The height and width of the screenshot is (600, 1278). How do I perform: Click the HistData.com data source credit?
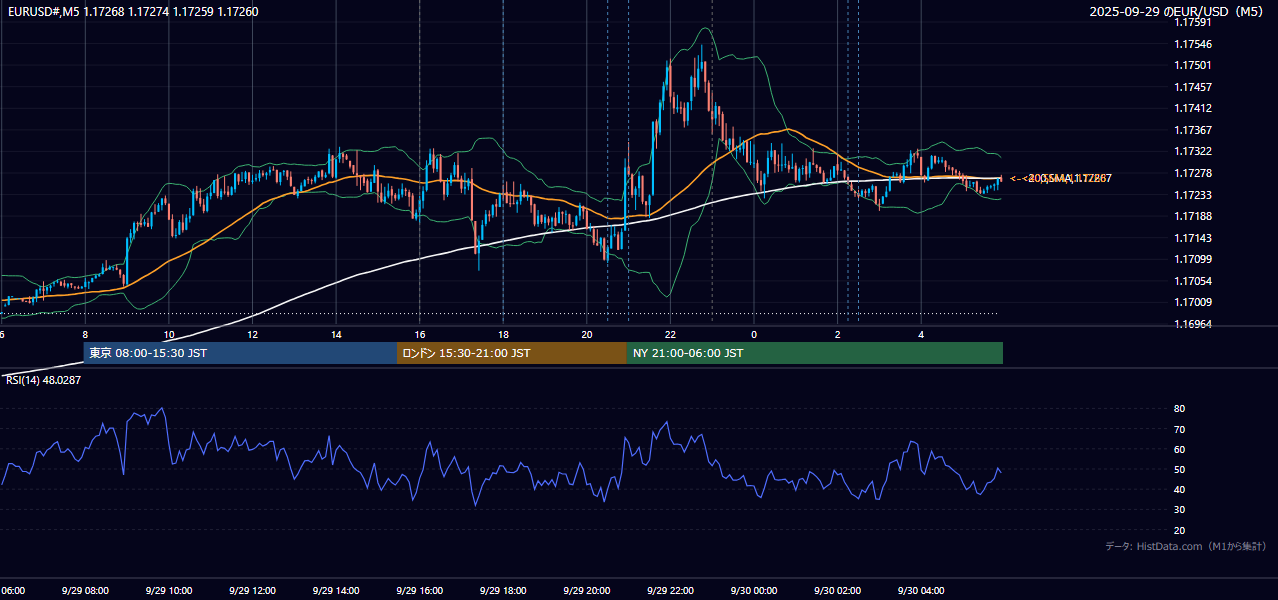(x=1186, y=546)
